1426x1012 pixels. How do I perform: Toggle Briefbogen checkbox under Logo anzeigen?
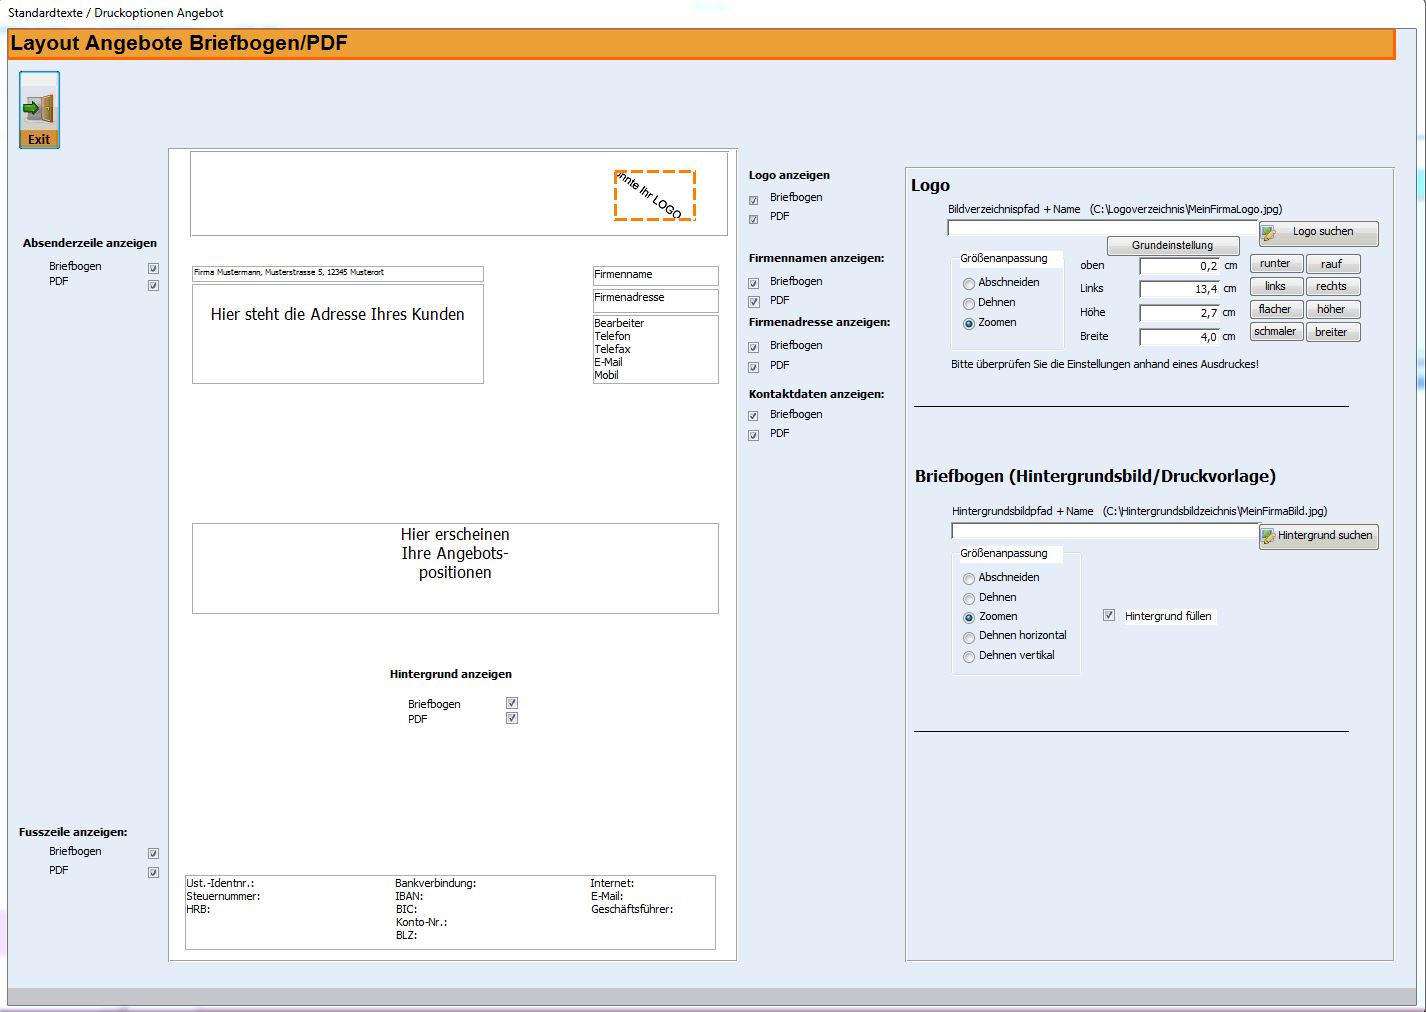754,200
